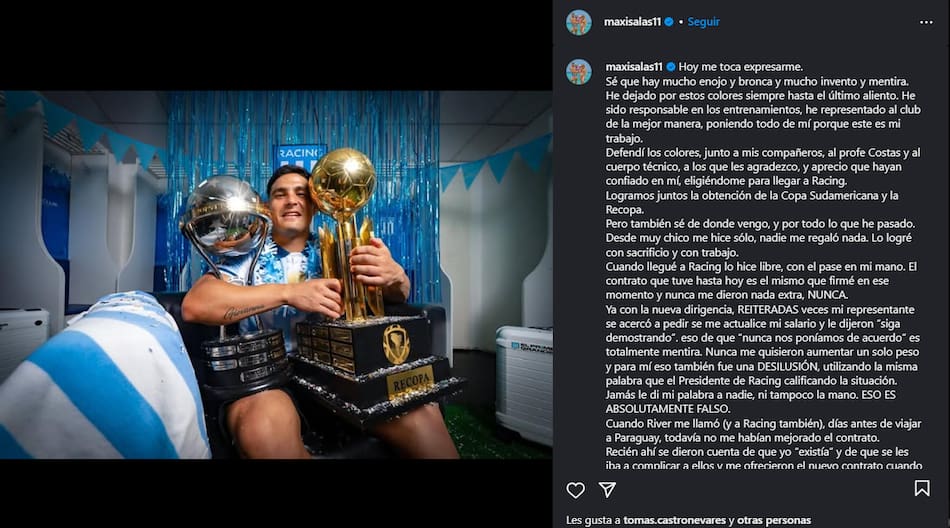Viewport: 950px width, 528px height.
Task: Click the verified badge in the header
Action: pyautogui.click(x=669, y=22)
